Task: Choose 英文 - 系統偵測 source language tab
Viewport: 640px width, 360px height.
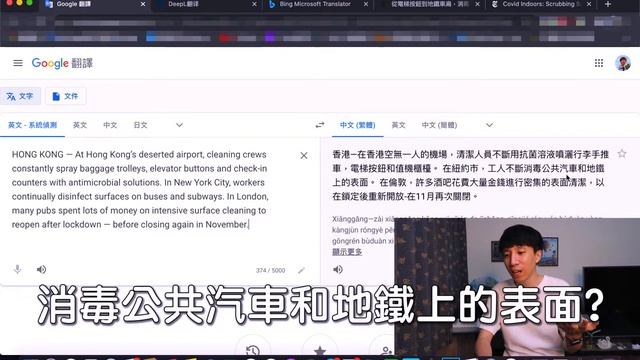Action: tap(32, 125)
